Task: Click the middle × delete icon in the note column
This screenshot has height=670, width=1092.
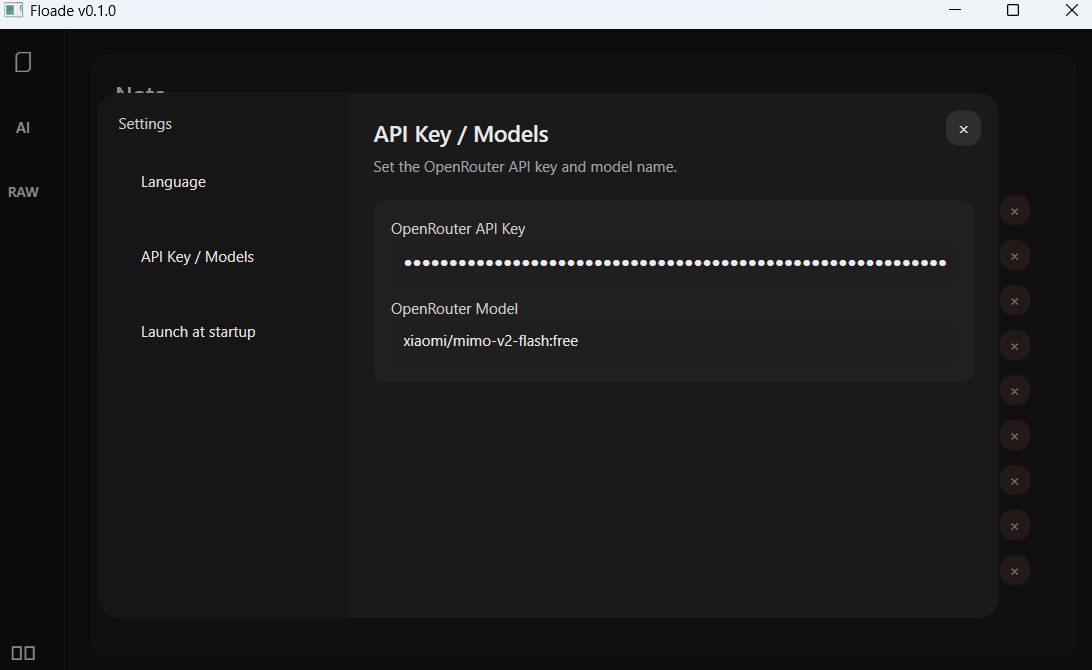Action: tap(1015, 390)
